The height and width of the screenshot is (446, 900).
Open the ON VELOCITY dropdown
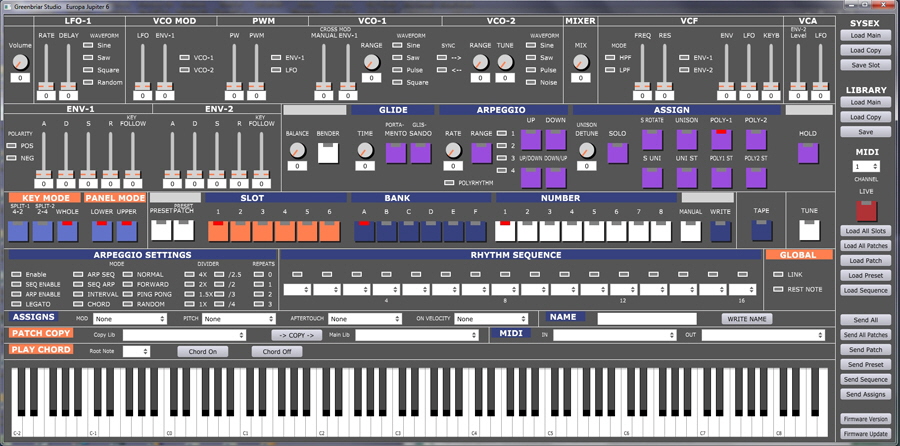pyautogui.click(x=491, y=319)
